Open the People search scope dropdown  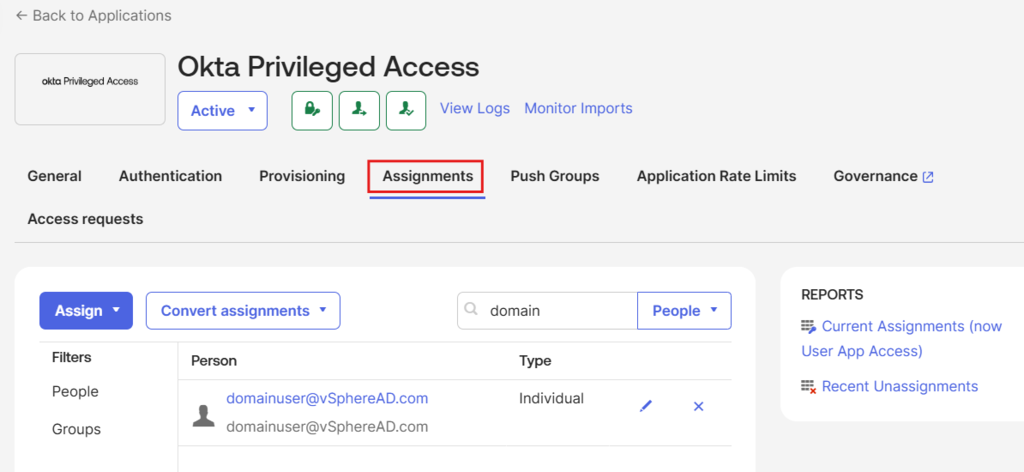click(684, 311)
